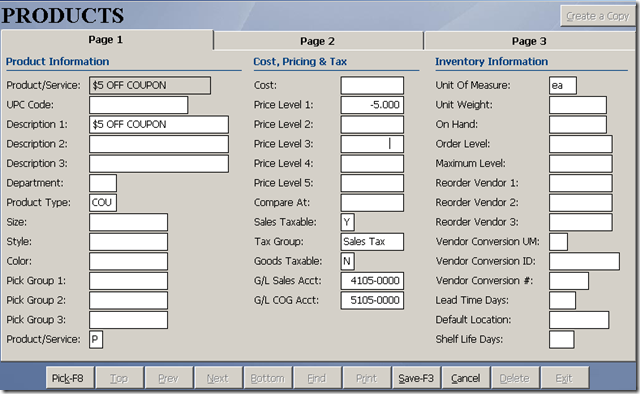Click into the UPC Code field
Viewport: 640px width, 394px height.
(138, 105)
